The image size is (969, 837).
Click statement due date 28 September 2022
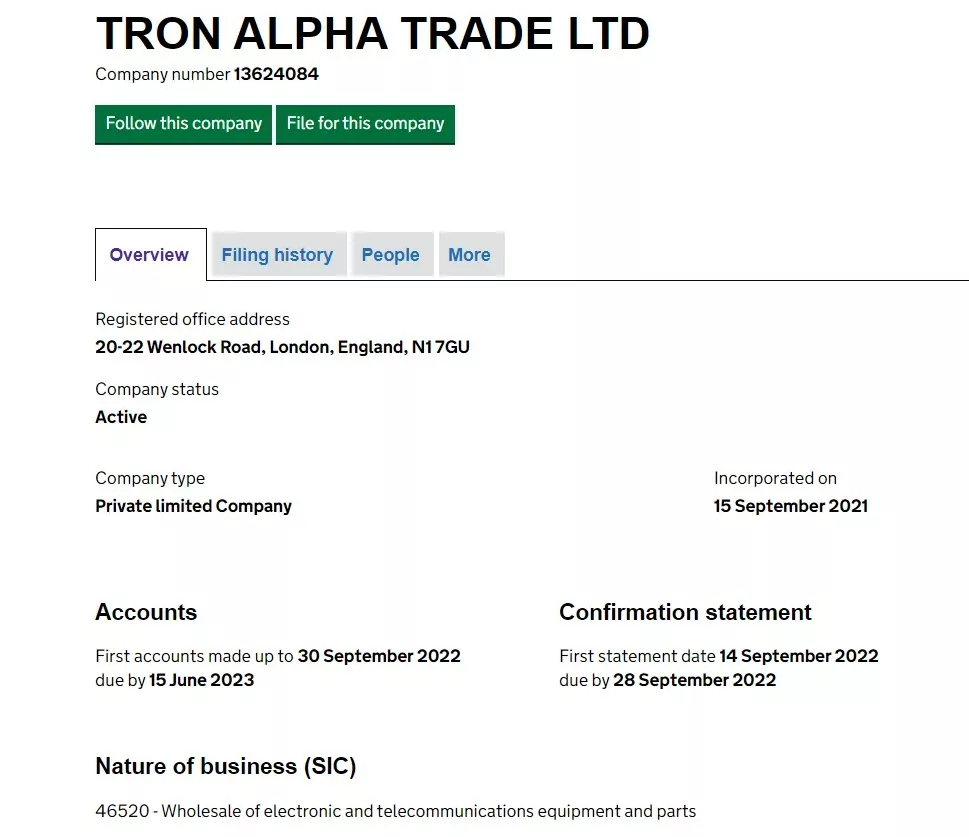tap(695, 680)
